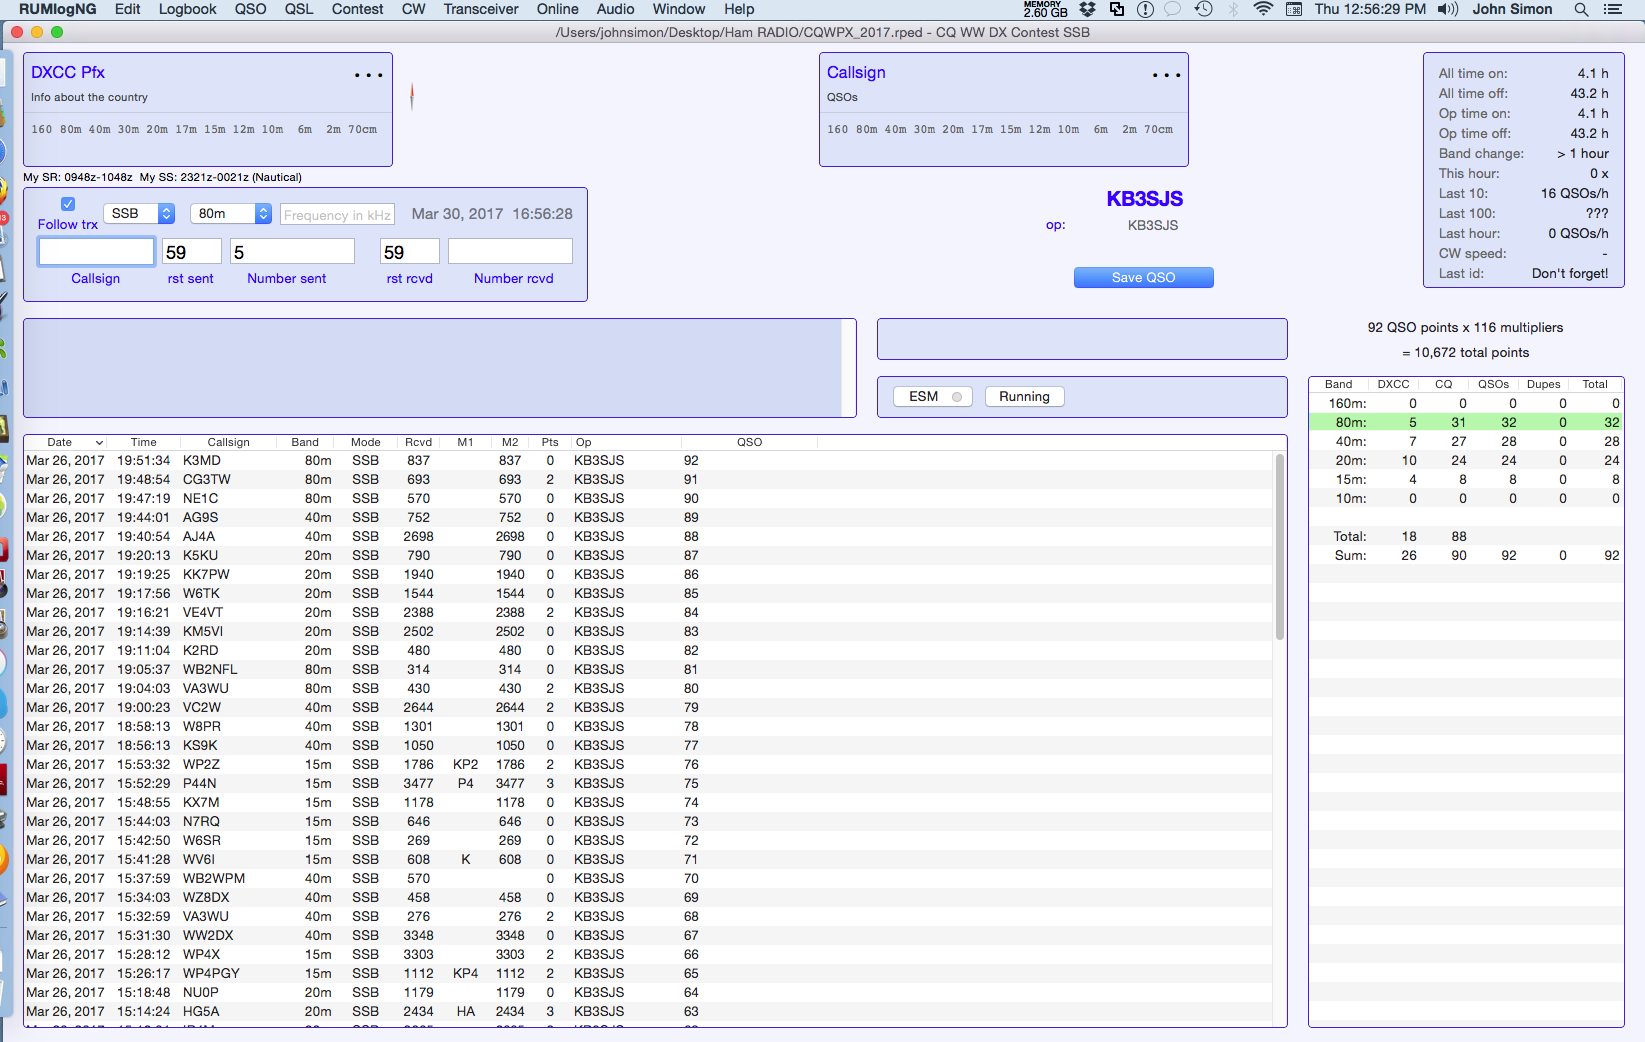Click the Time Machine clock icon
Screen dimensions: 1645x1042
click(1204, 9)
